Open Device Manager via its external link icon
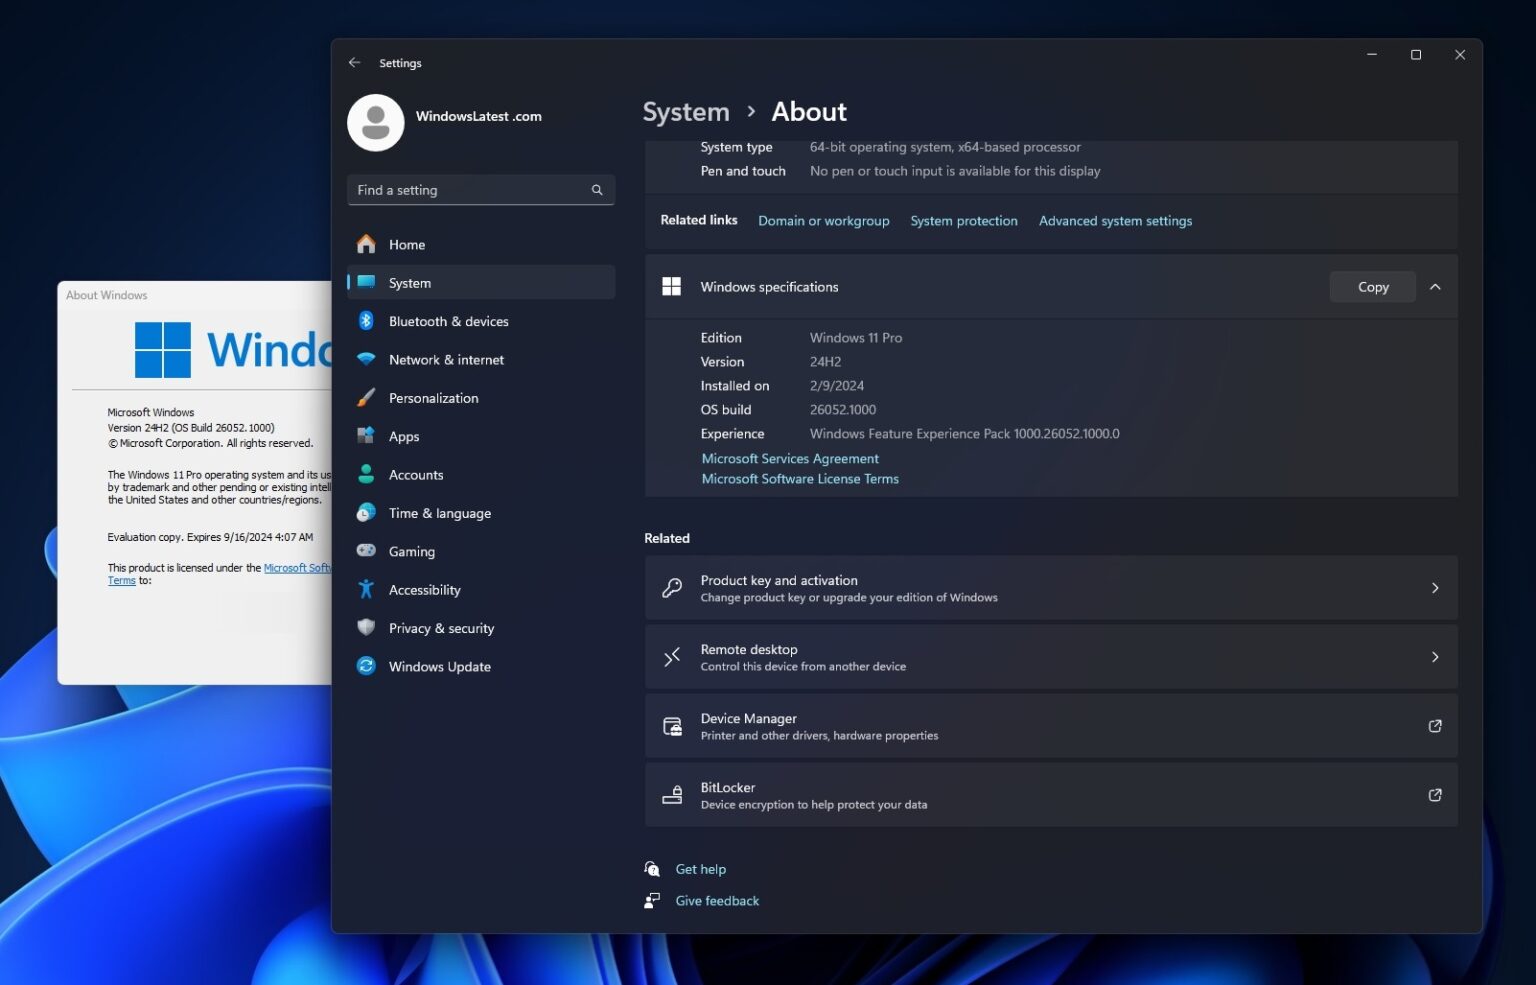Image resolution: width=1536 pixels, height=985 pixels. click(x=1434, y=726)
